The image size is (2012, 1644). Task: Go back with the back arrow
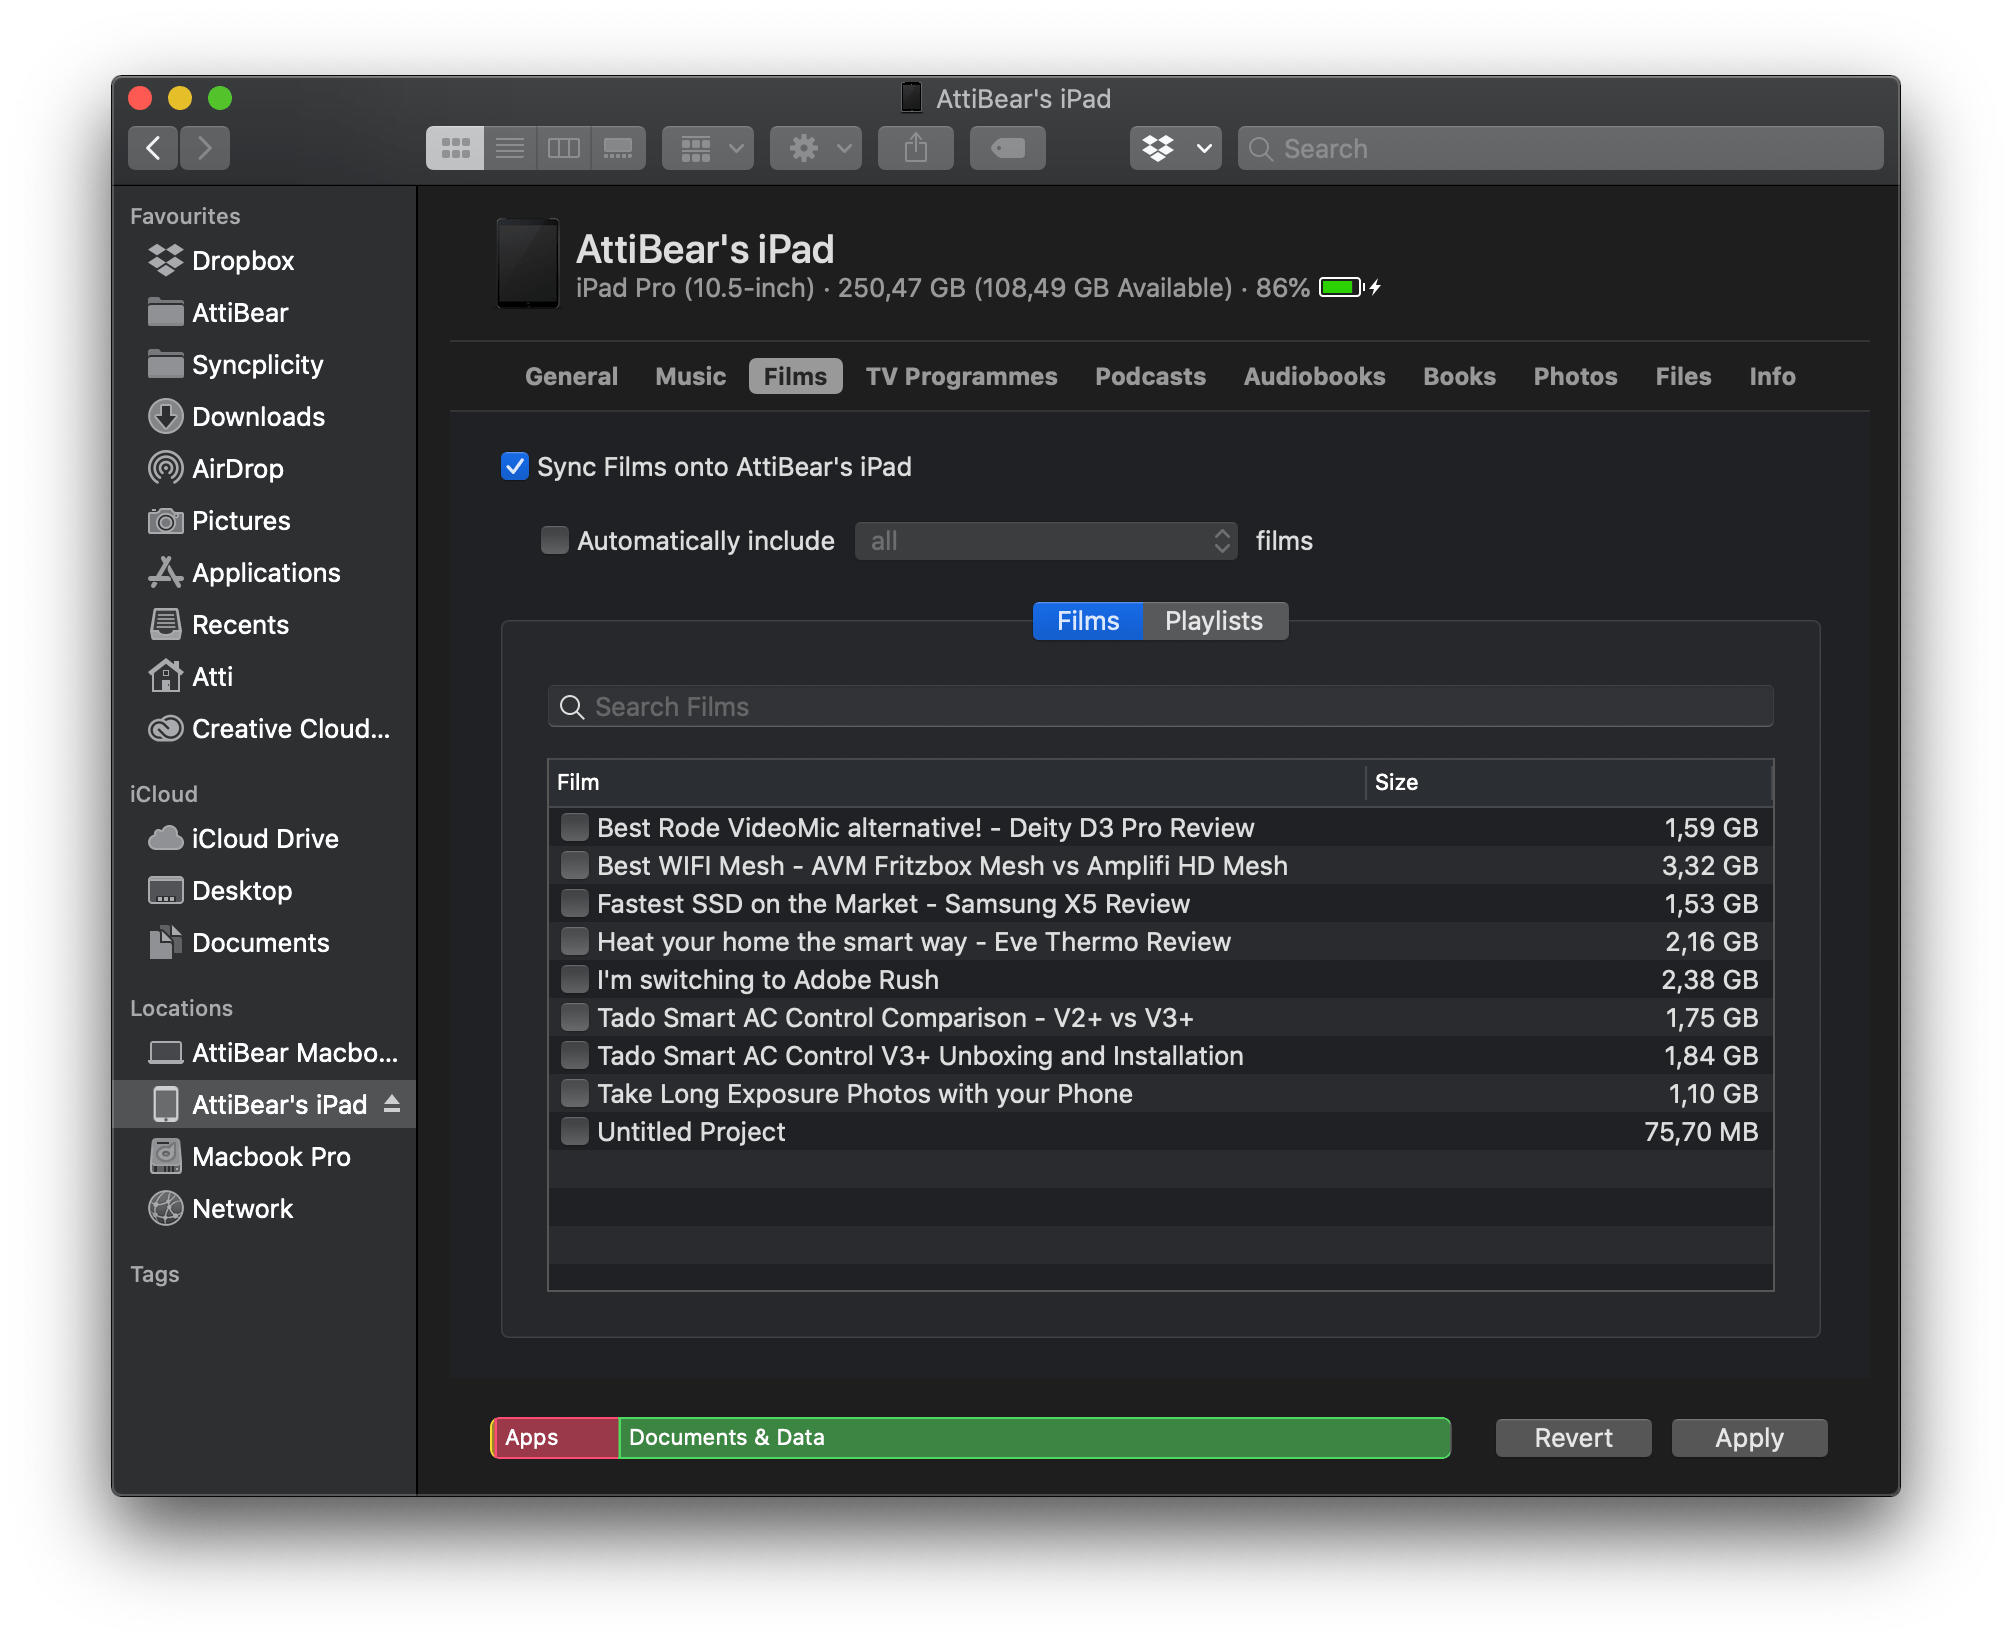coord(153,148)
